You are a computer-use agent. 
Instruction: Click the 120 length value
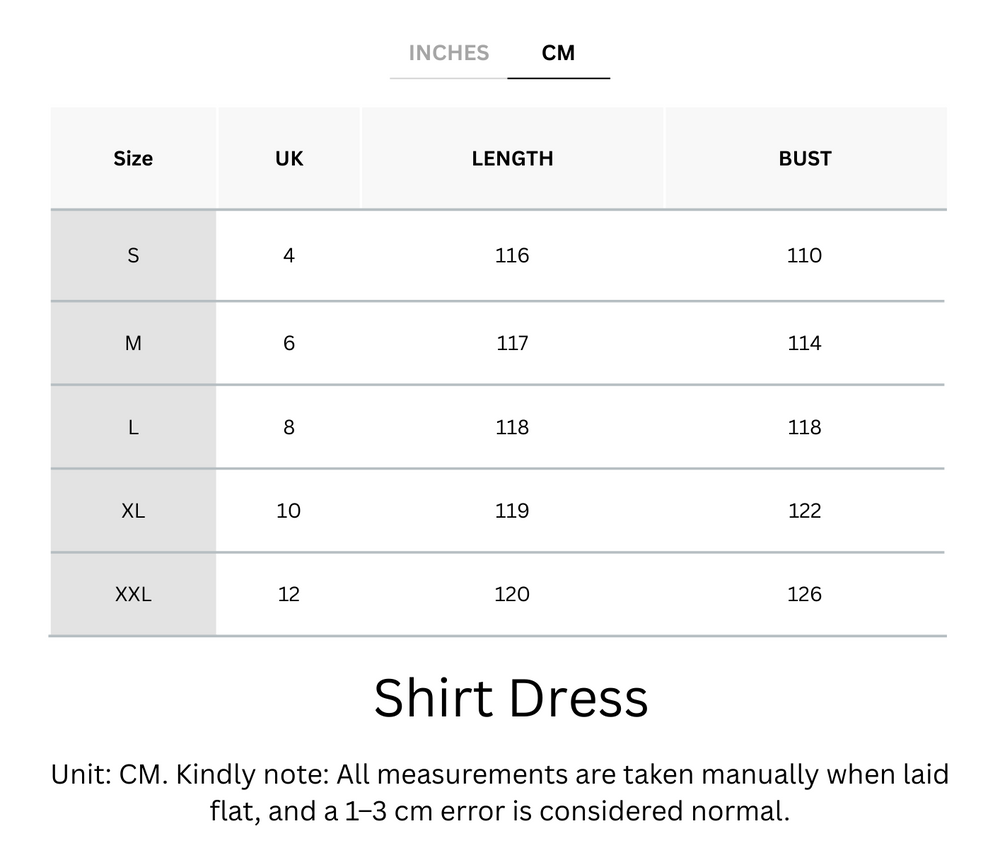pos(512,593)
